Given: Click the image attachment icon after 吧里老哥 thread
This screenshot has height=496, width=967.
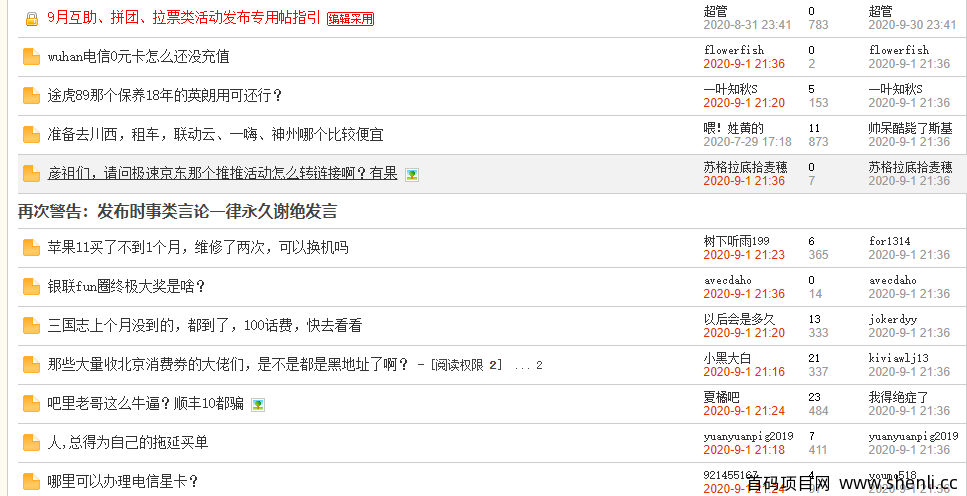Looking at the screenshot, I should tap(258, 404).
